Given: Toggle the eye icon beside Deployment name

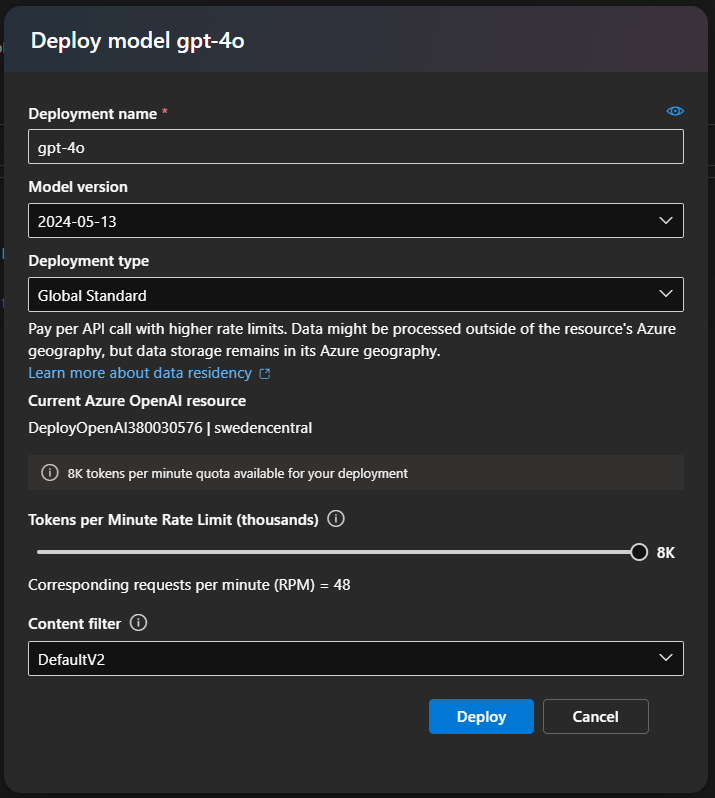Looking at the screenshot, I should [675, 111].
